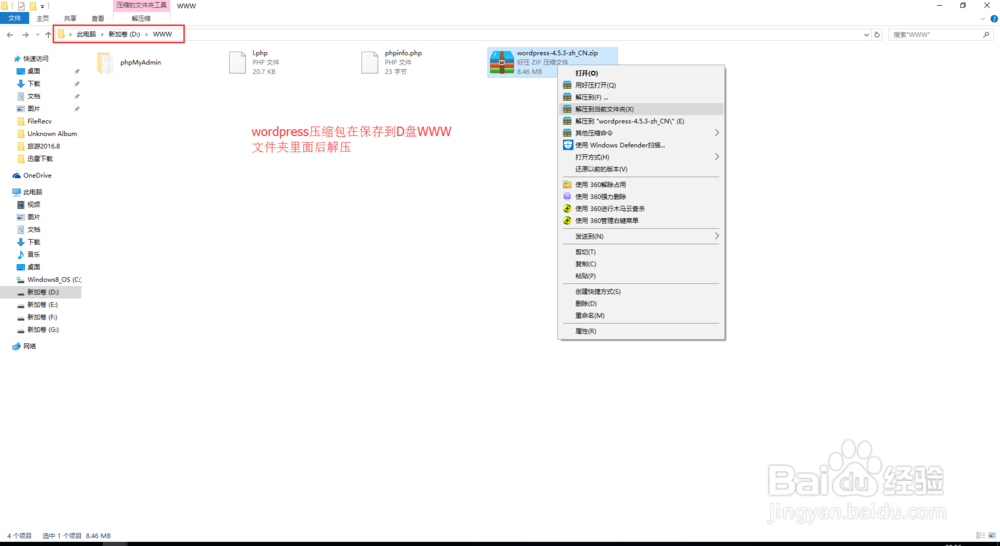Viewport: 1000px width, 546px height.
Task: Choose 还原以前的版本(V)
Action: tap(641, 169)
